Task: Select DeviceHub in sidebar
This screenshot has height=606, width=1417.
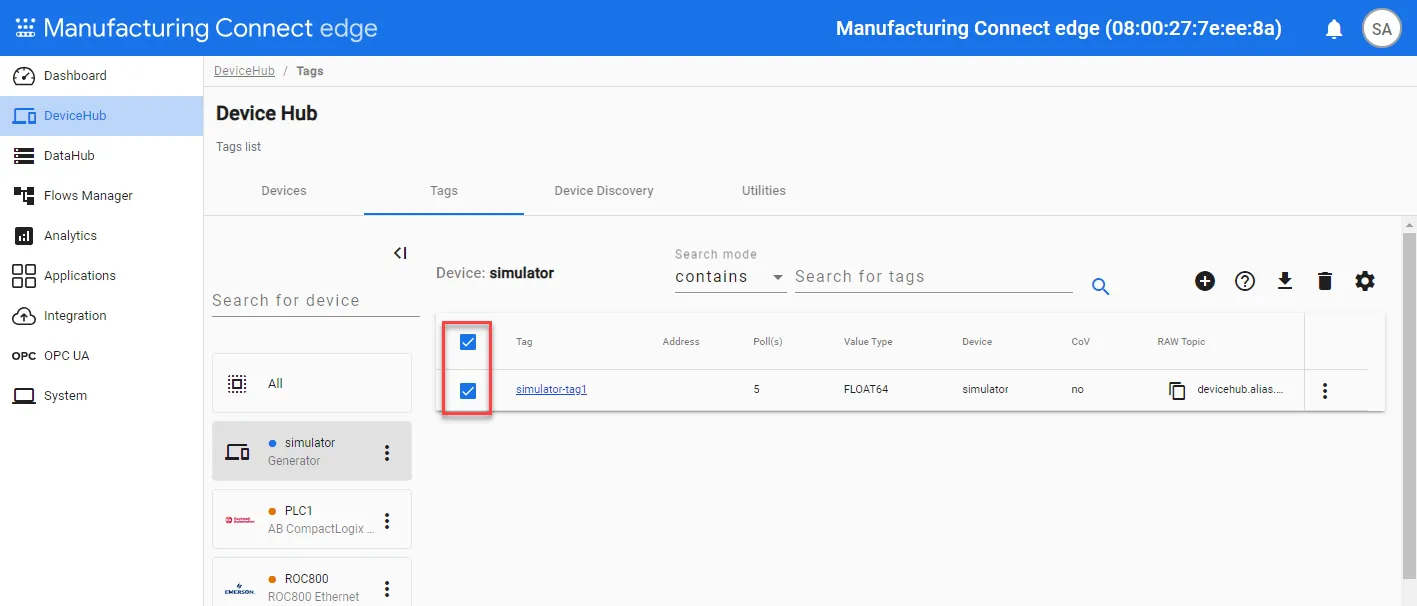Action: coord(101,116)
